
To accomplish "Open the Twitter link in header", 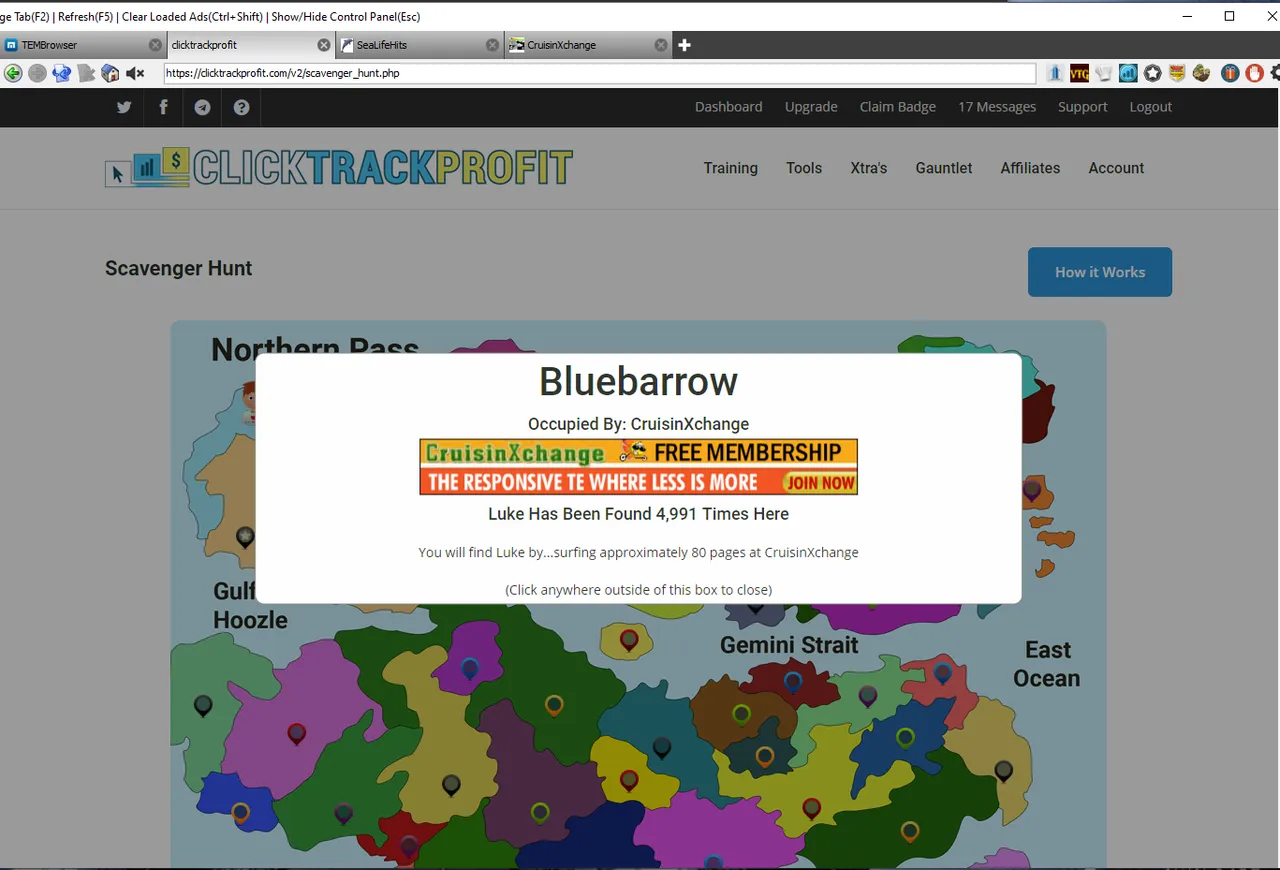I will coord(124,107).
